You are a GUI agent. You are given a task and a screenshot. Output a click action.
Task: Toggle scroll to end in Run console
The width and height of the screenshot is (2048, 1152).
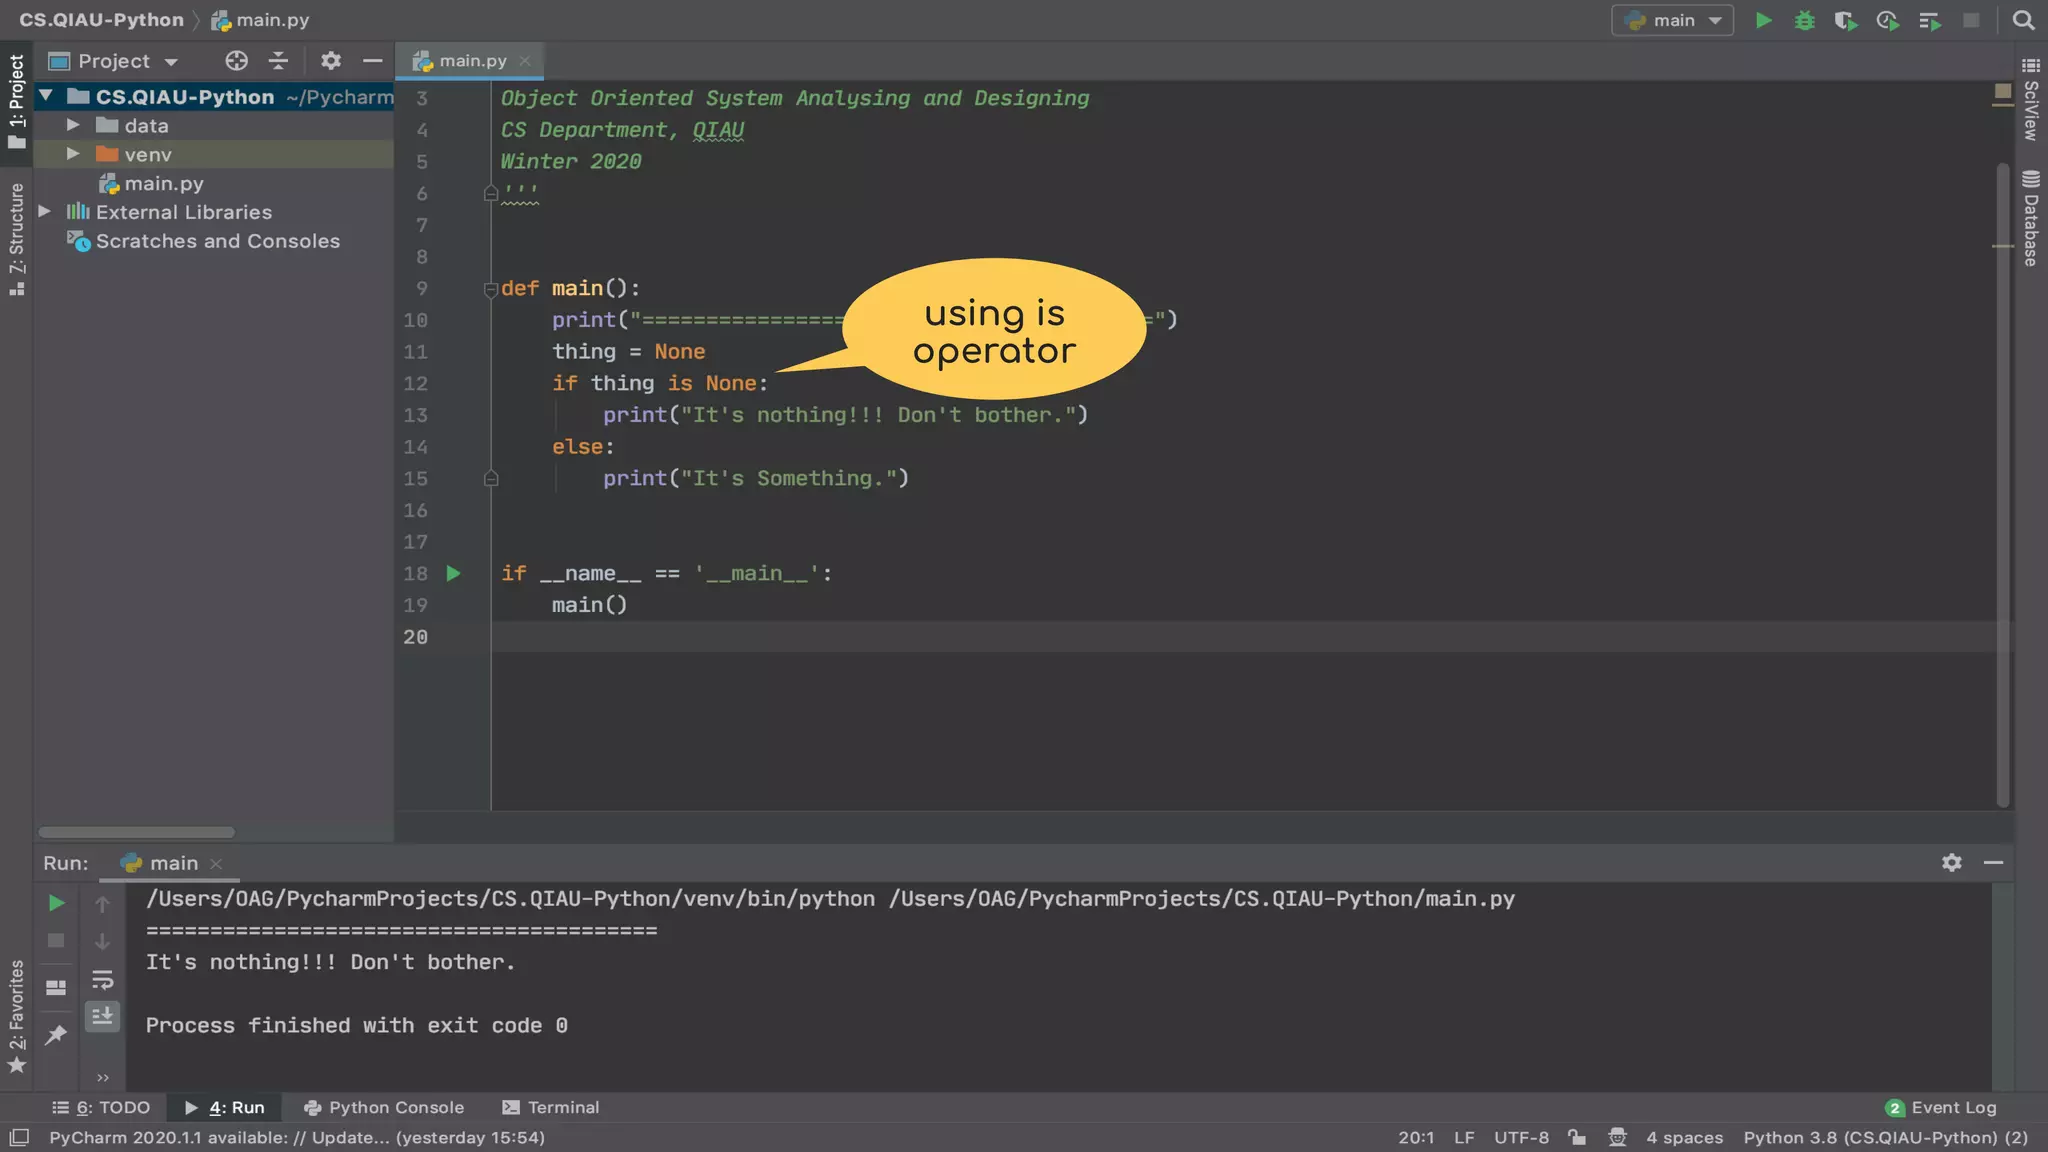coord(102,1017)
